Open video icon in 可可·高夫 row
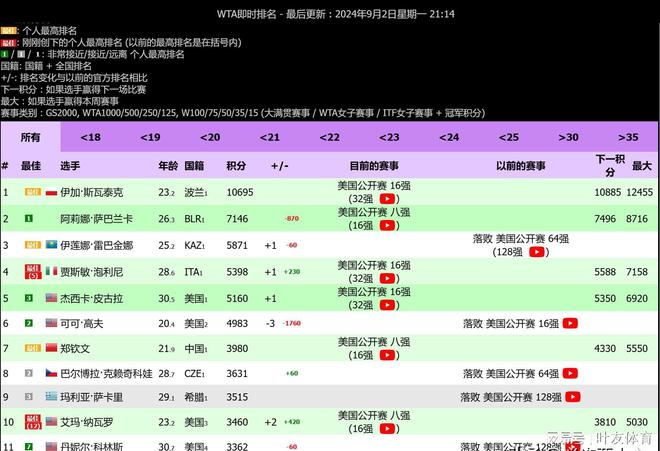This screenshot has width=660, height=451. coord(570,323)
